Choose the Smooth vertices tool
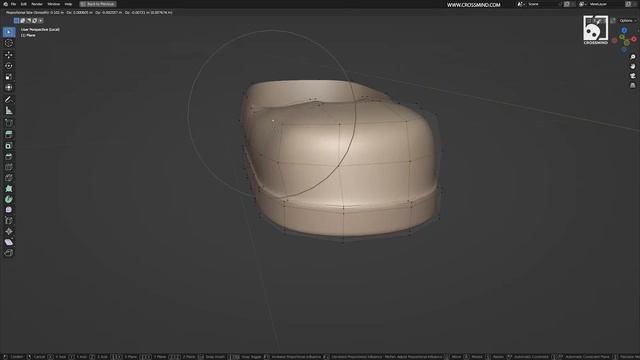This screenshot has width=640, height=360. coord(9,210)
